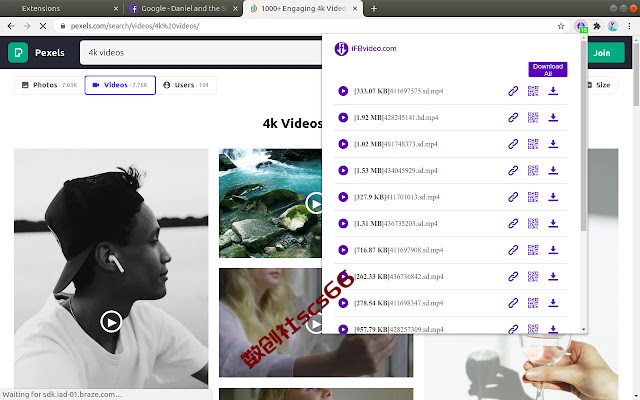This screenshot has height=400, width=640.
Task: Click the popup list vertical scrollbar
Action: pyautogui.click(x=583, y=137)
